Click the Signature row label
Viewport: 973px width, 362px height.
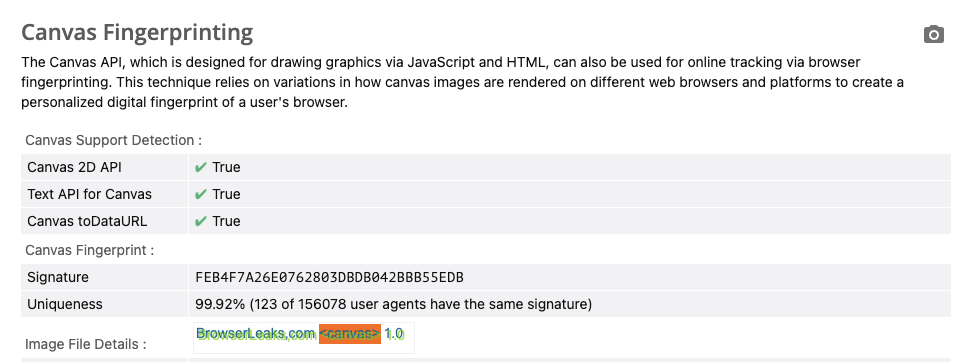[58, 278]
